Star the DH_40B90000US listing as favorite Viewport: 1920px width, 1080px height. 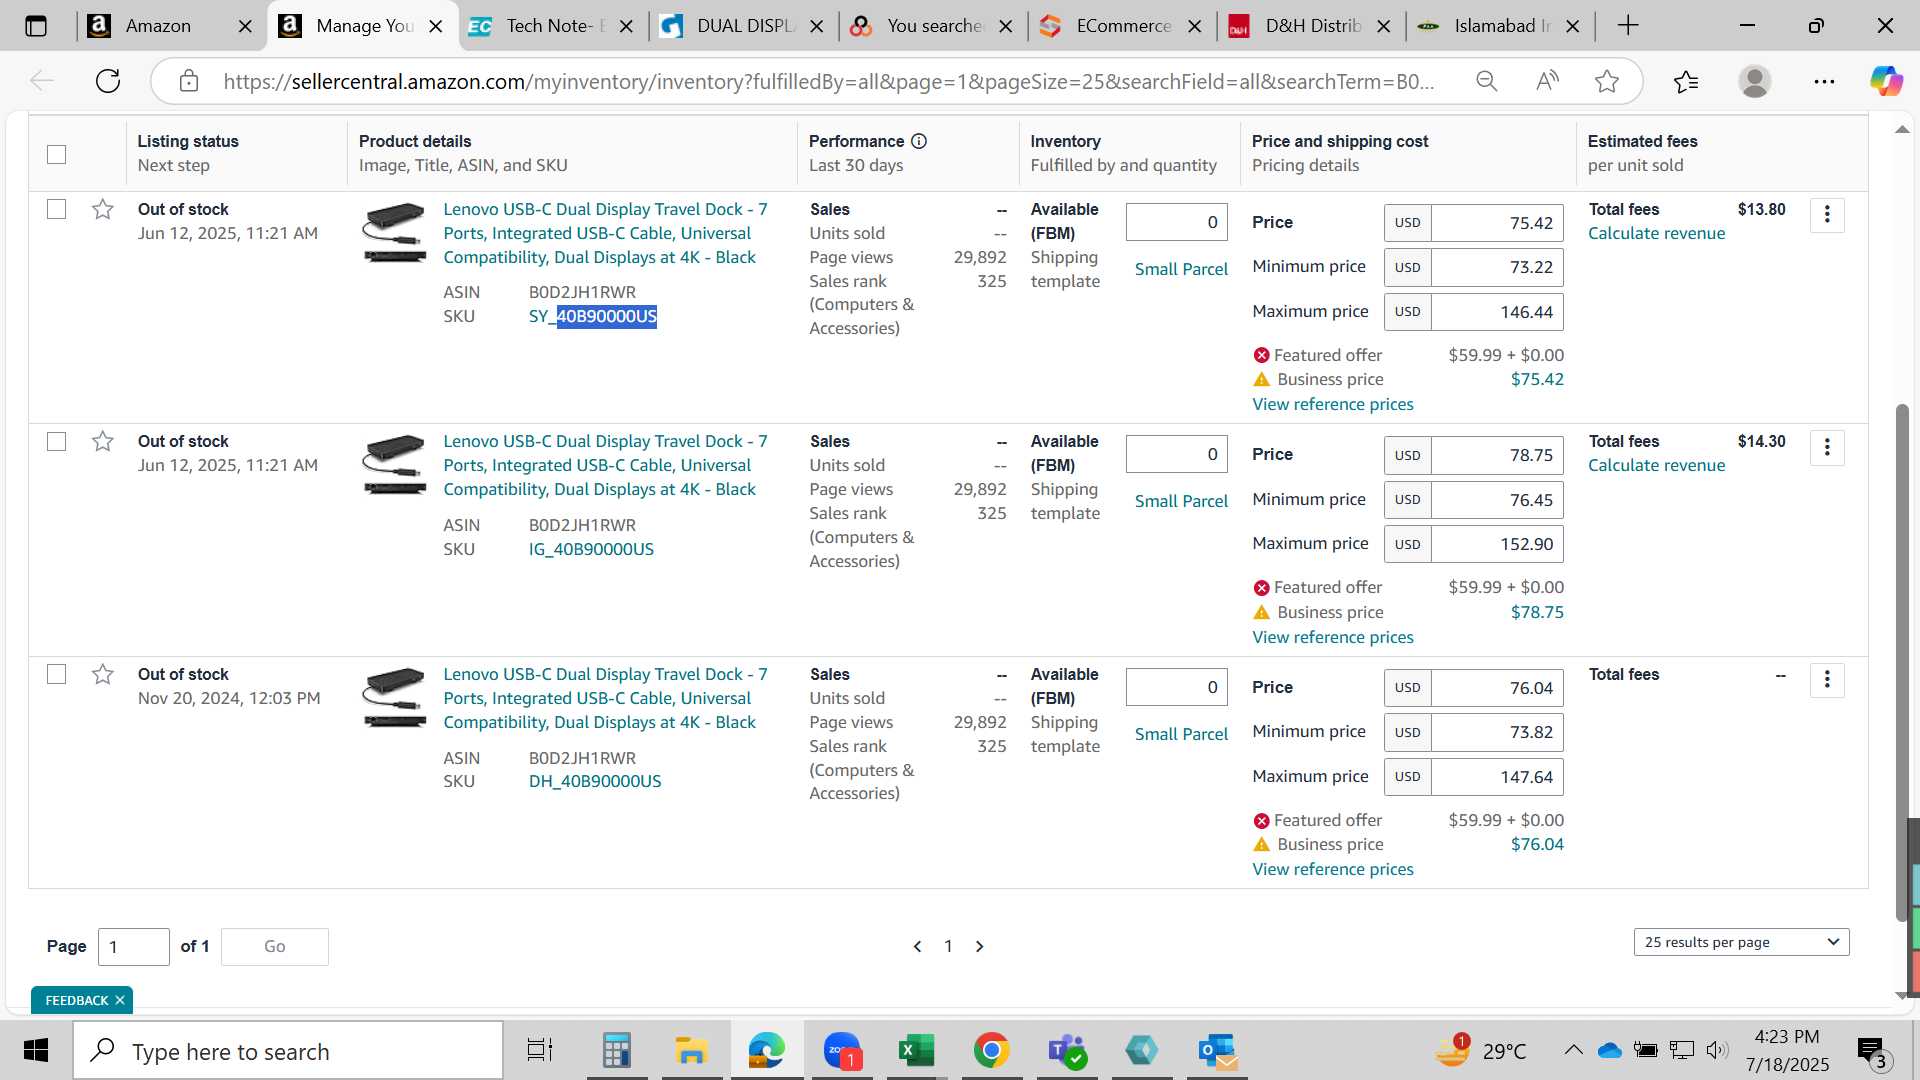tap(102, 674)
